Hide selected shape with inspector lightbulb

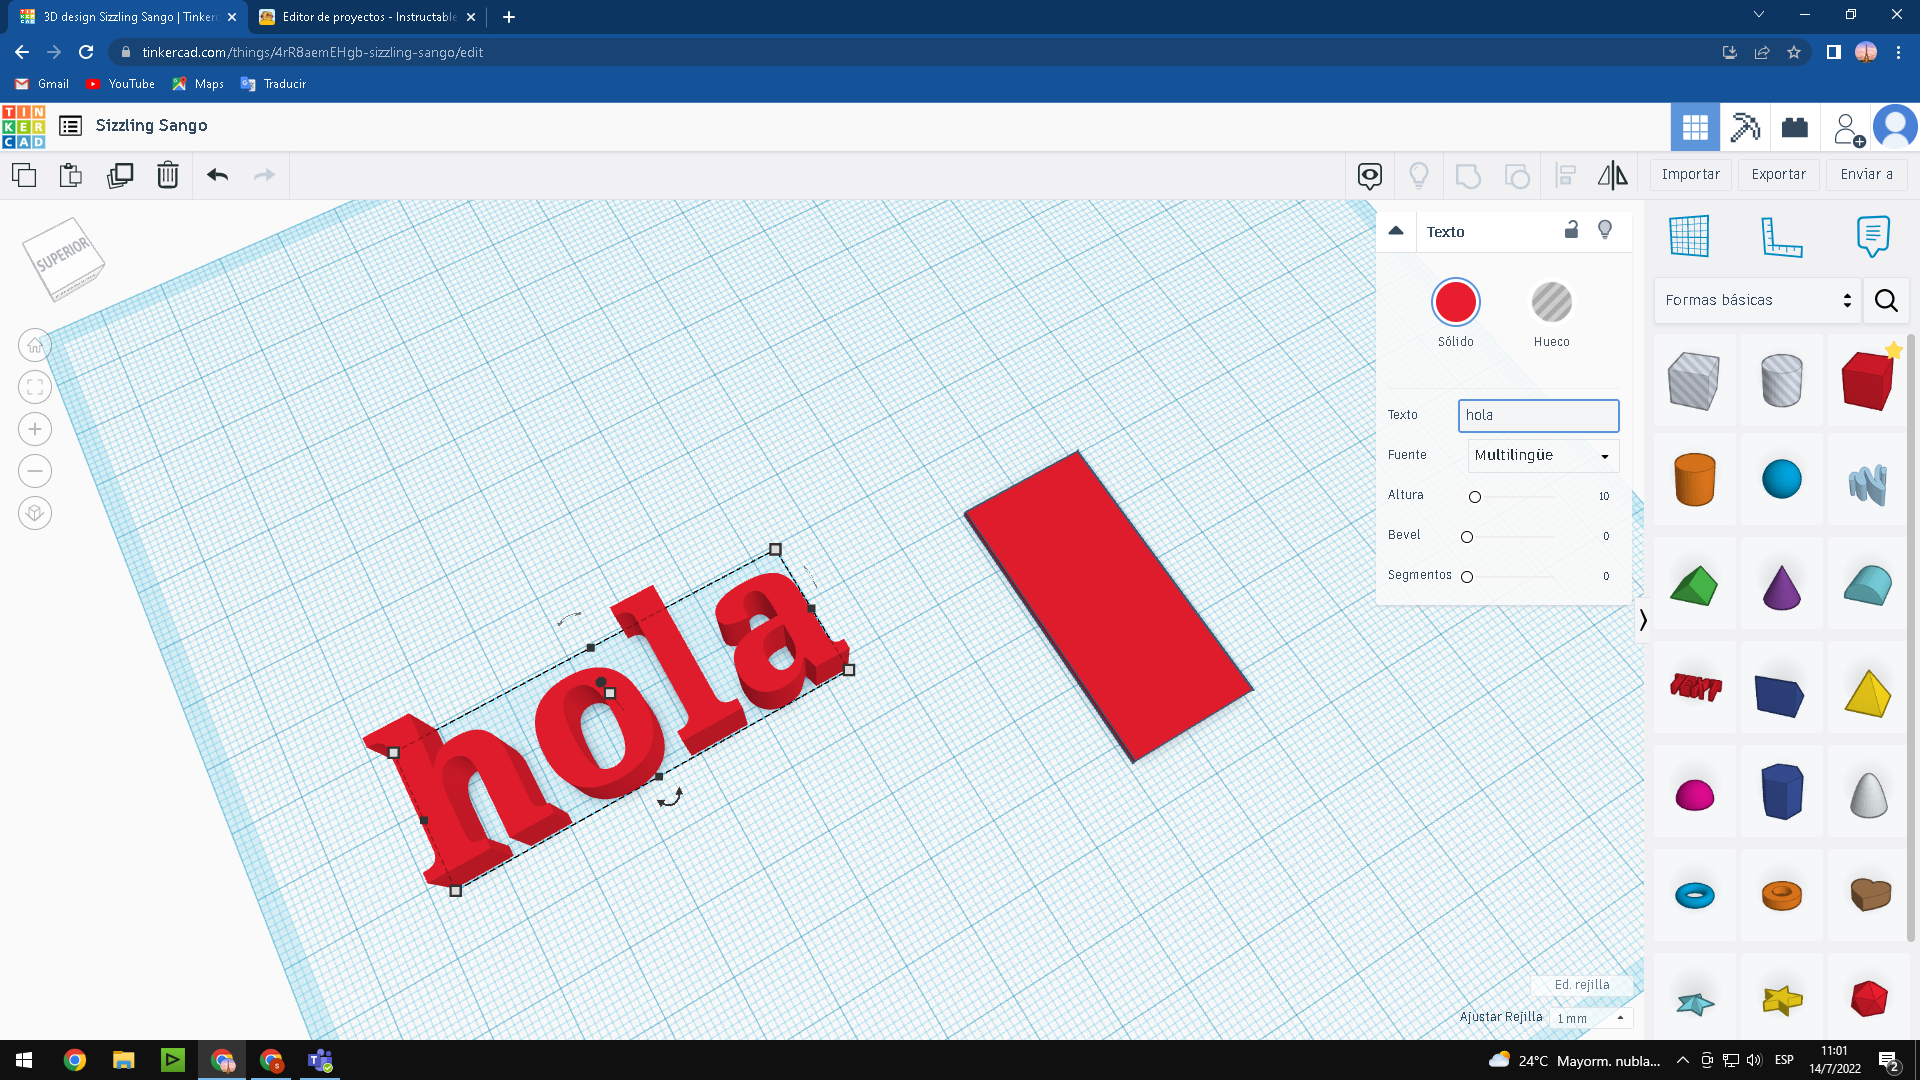tap(1605, 230)
